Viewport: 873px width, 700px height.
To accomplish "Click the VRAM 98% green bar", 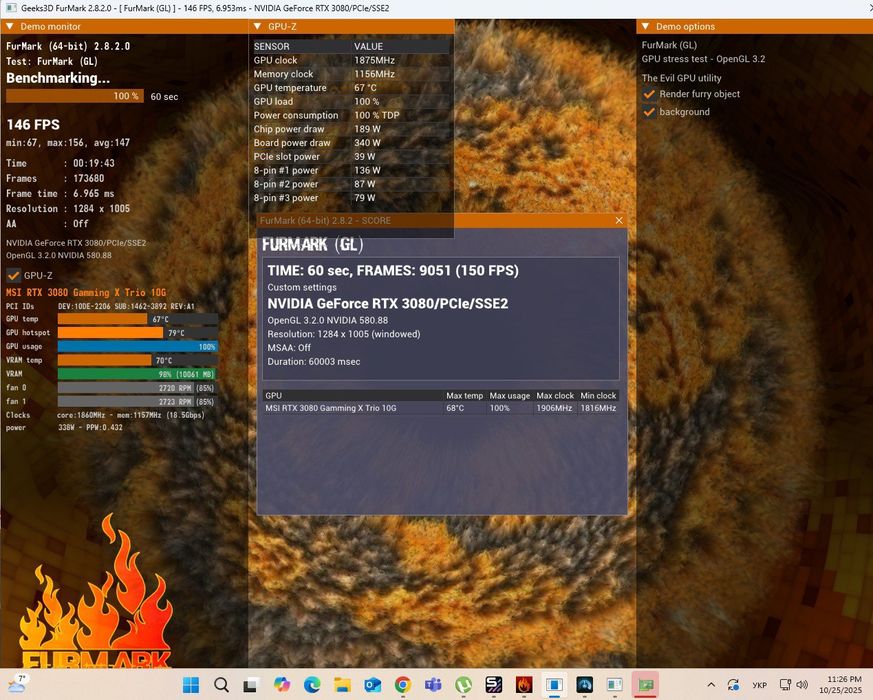I will coord(138,374).
